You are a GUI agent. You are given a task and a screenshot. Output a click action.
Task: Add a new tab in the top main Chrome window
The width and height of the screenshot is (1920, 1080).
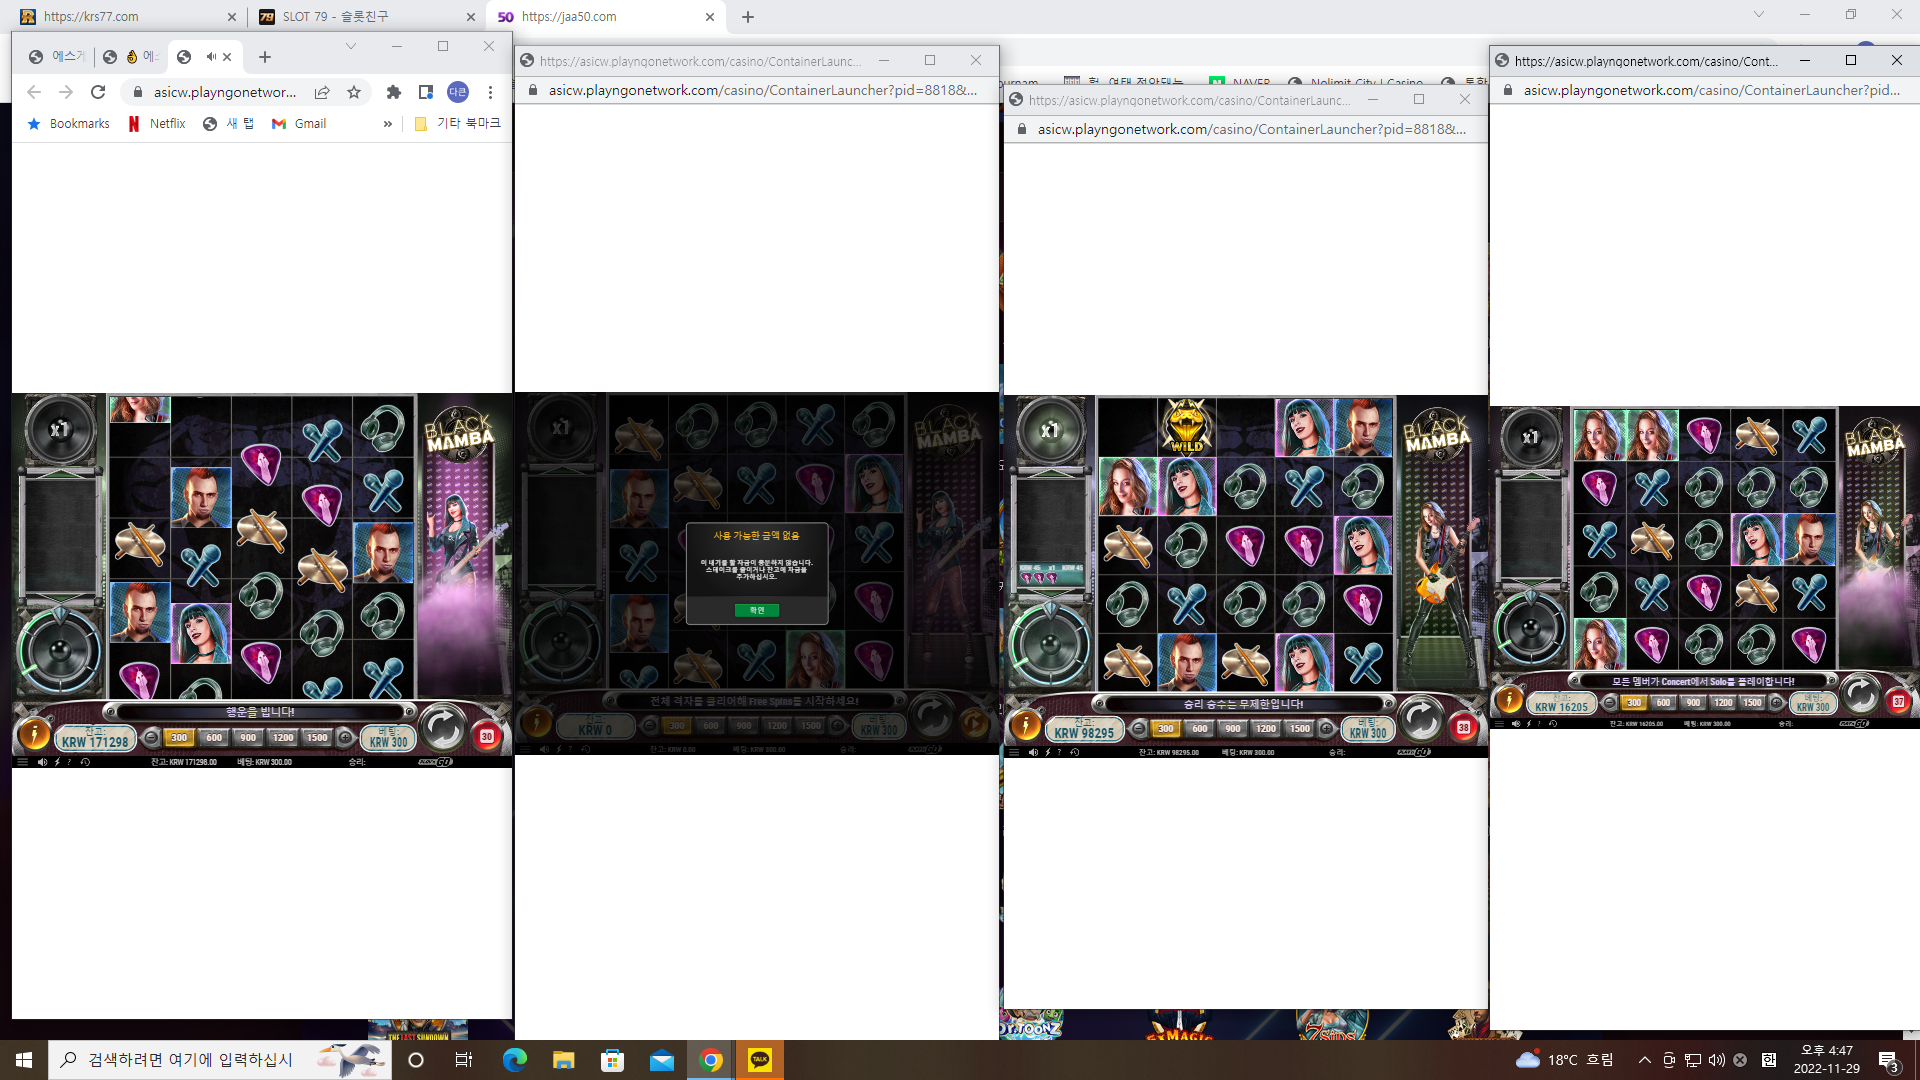pos(748,16)
